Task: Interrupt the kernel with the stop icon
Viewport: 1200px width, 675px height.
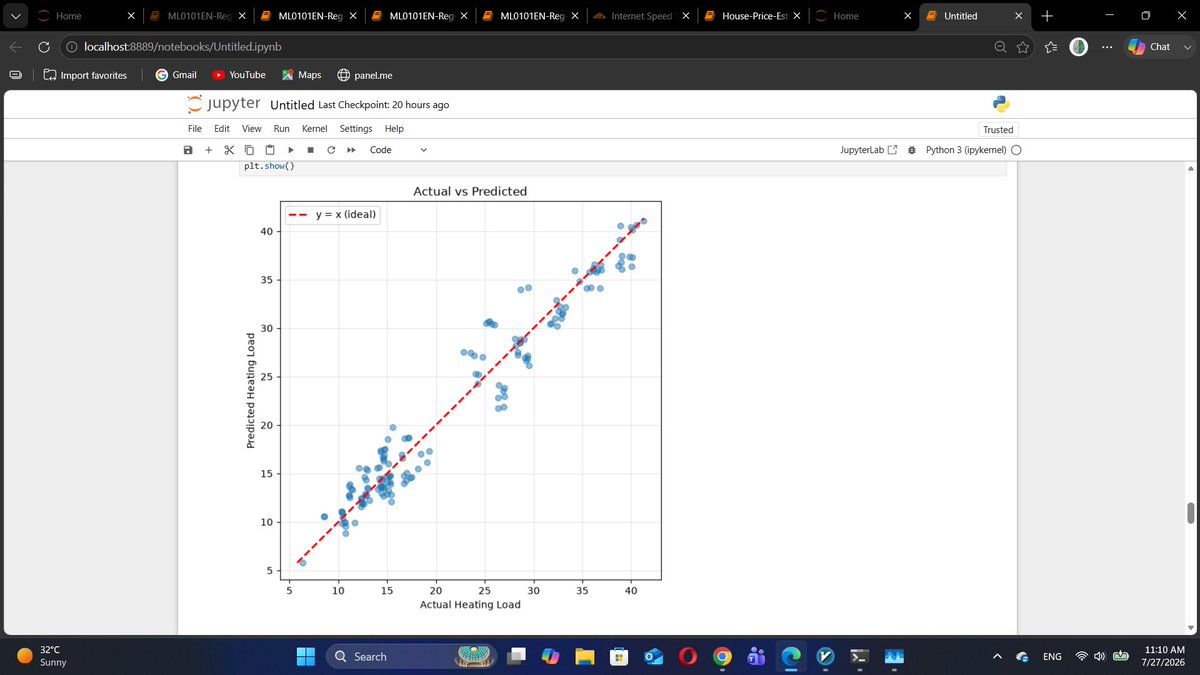Action: pos(311,150)
